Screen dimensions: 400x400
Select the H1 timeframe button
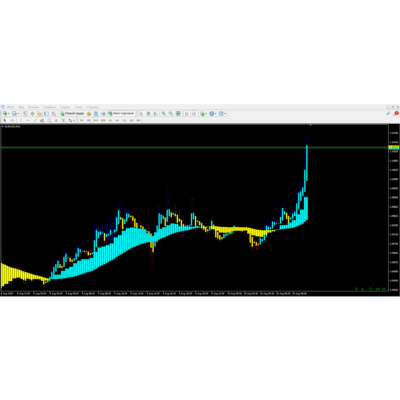110,120
